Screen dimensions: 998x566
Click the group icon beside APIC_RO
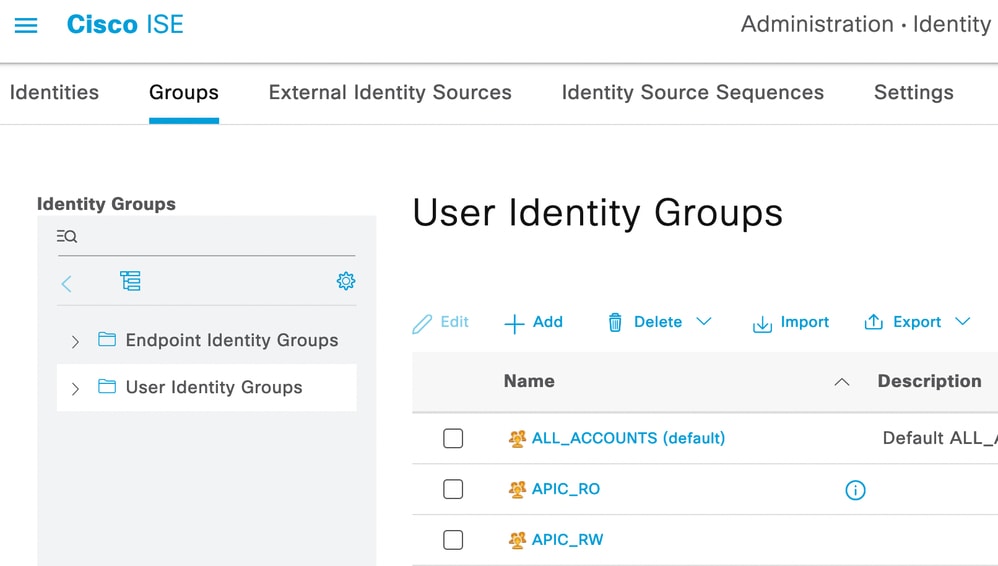(517, 489)
